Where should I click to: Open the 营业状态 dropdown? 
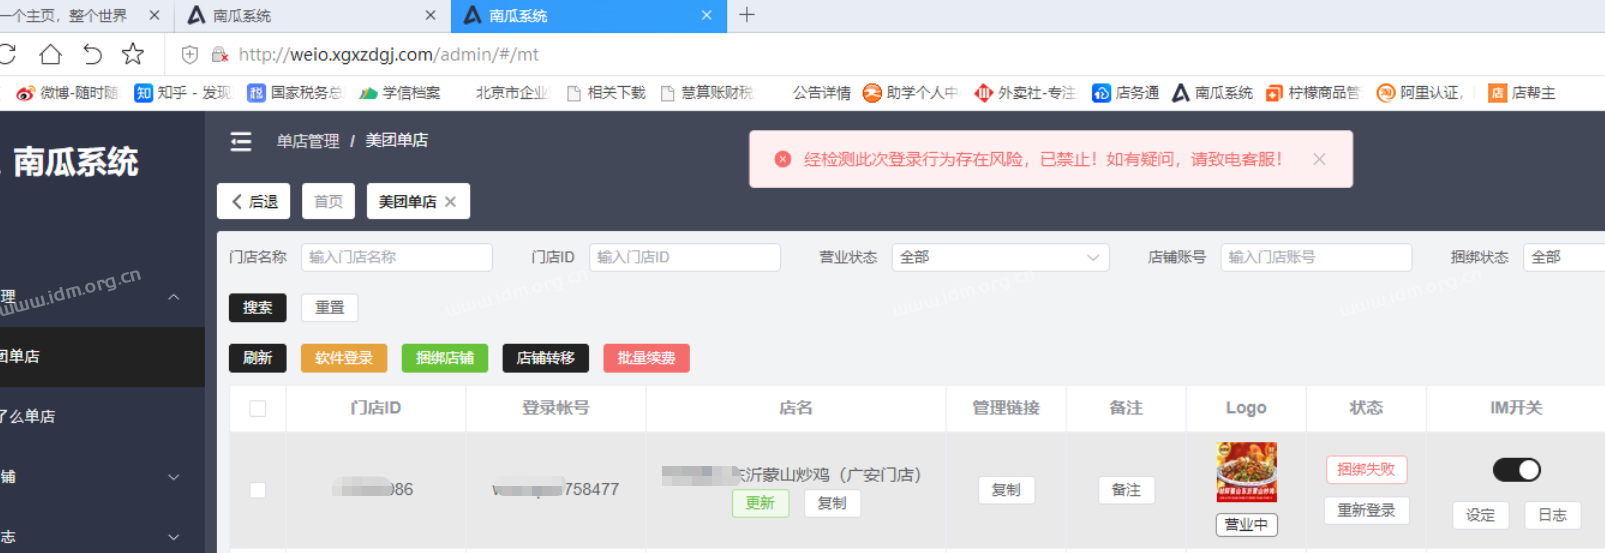click(1000, 258)
